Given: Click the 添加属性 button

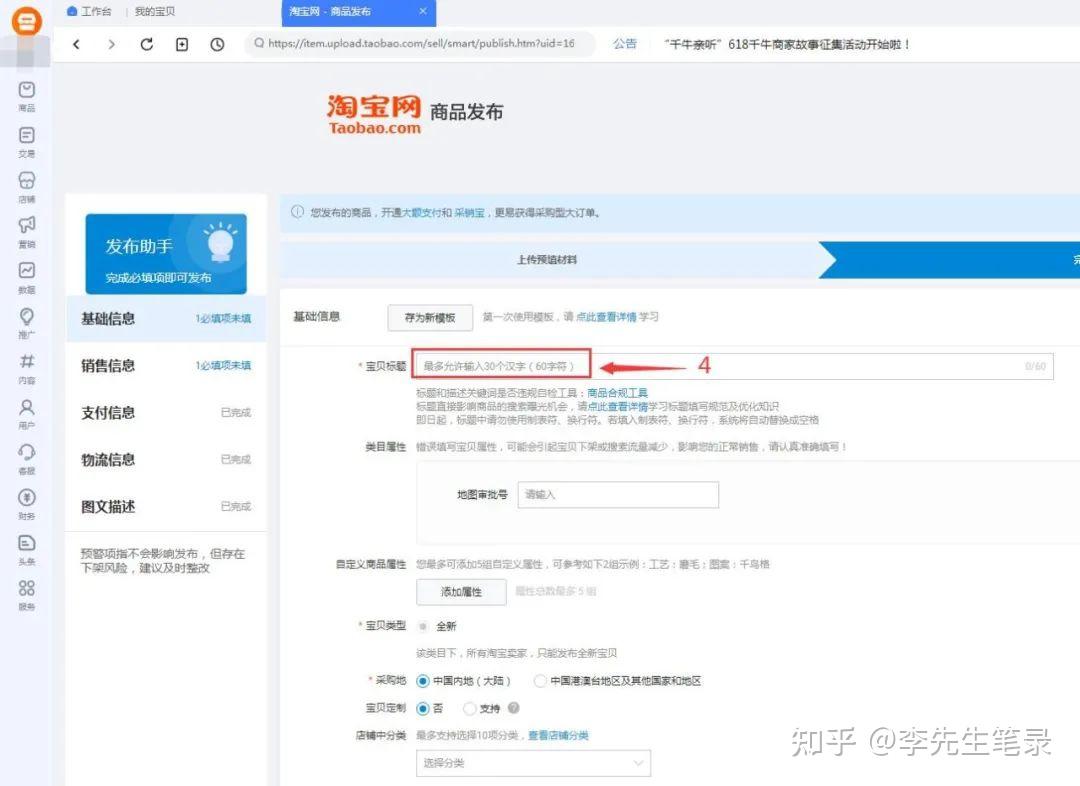Looking at the screenshot, I should tap(461, 592).
